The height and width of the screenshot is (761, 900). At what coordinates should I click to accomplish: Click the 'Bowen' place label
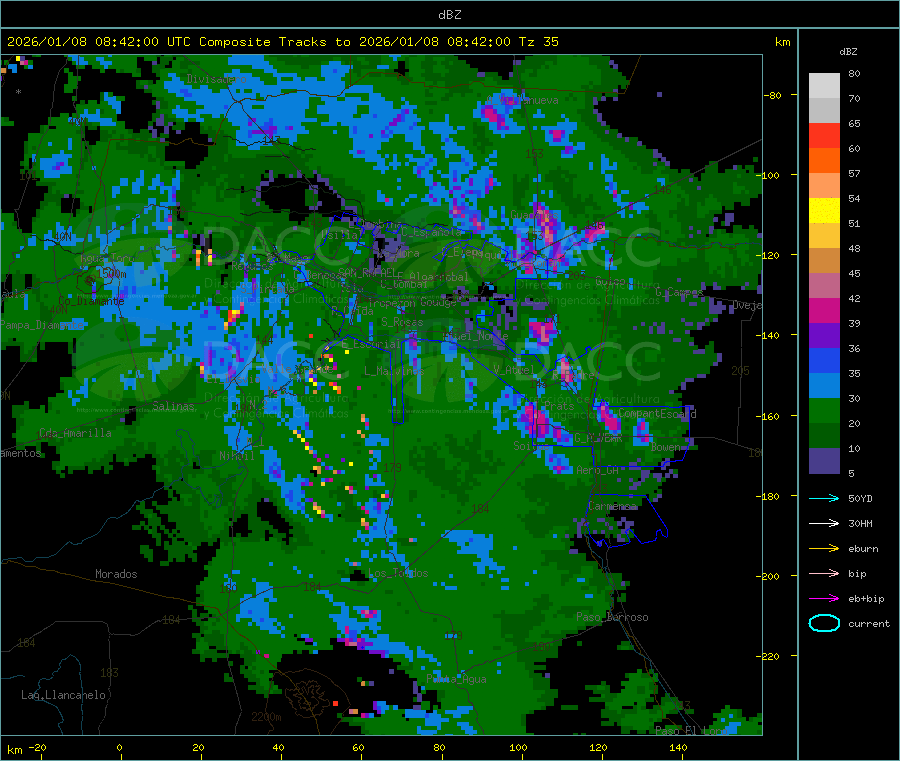coord(665,446)
